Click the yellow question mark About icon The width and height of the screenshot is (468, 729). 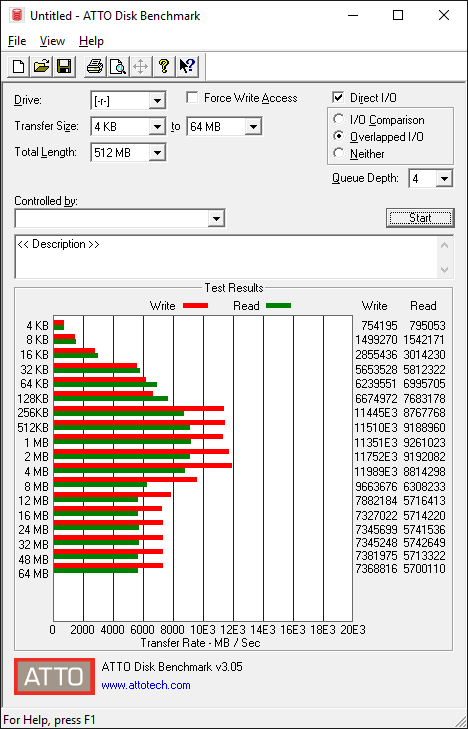[x=164, y=66]
